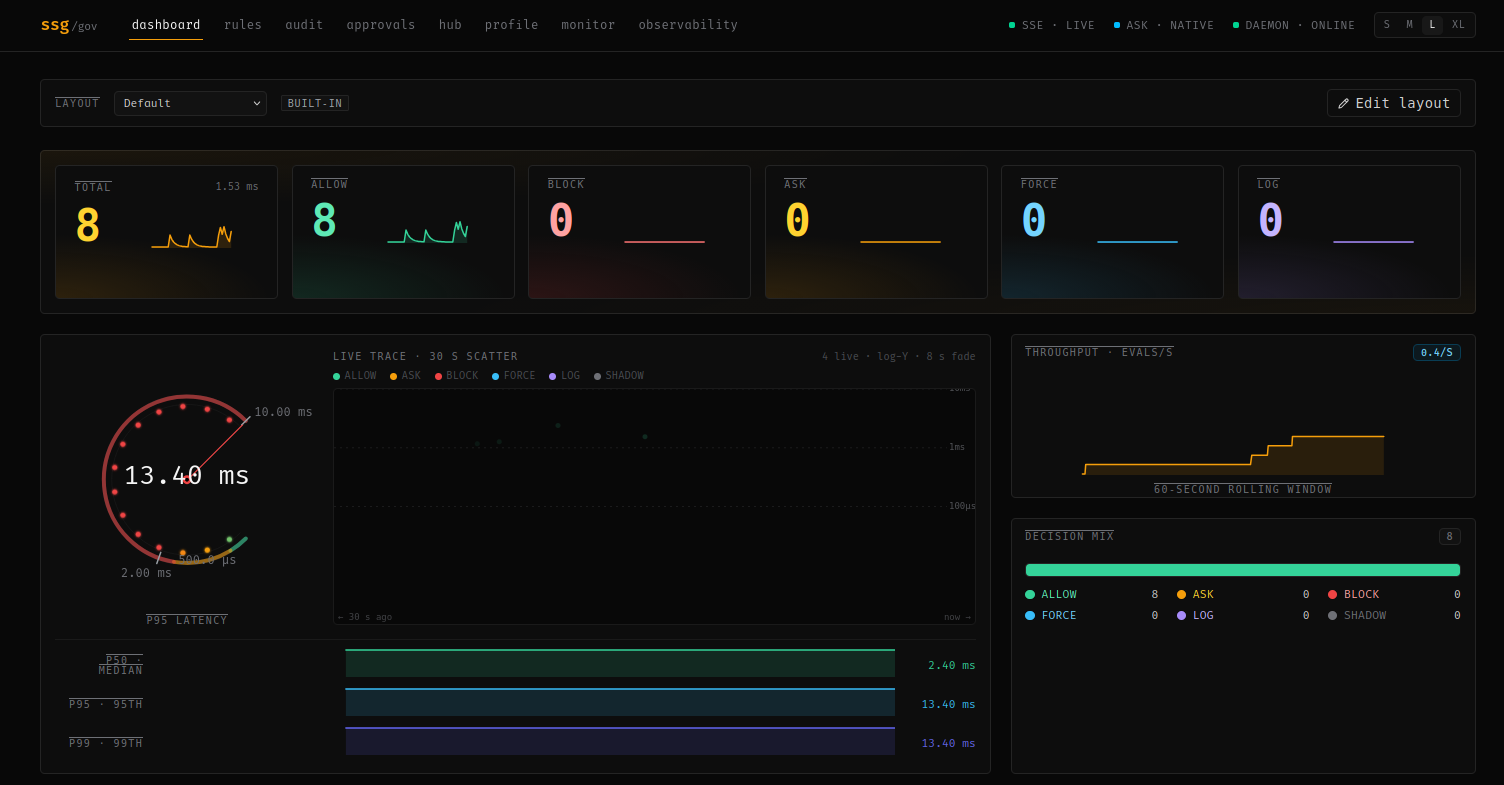Click the pencil icon beside Edit layout
The width and height of the screenshot is (1504, 785).
(x=1343, y=103)
